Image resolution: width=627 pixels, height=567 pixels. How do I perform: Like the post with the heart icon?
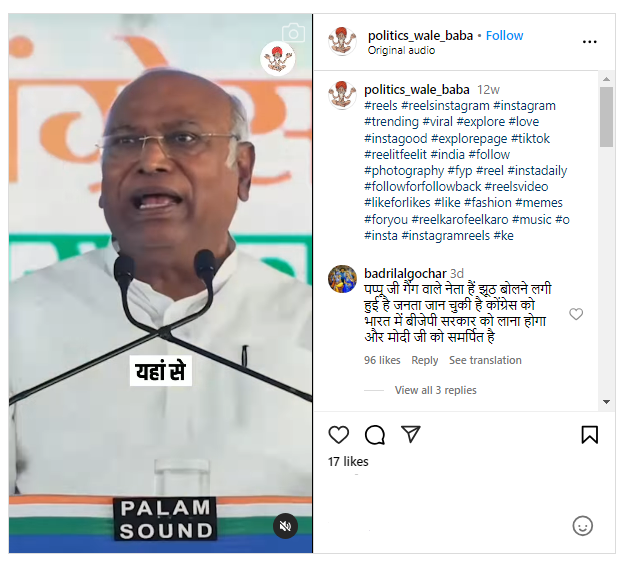tap(338, 435)
